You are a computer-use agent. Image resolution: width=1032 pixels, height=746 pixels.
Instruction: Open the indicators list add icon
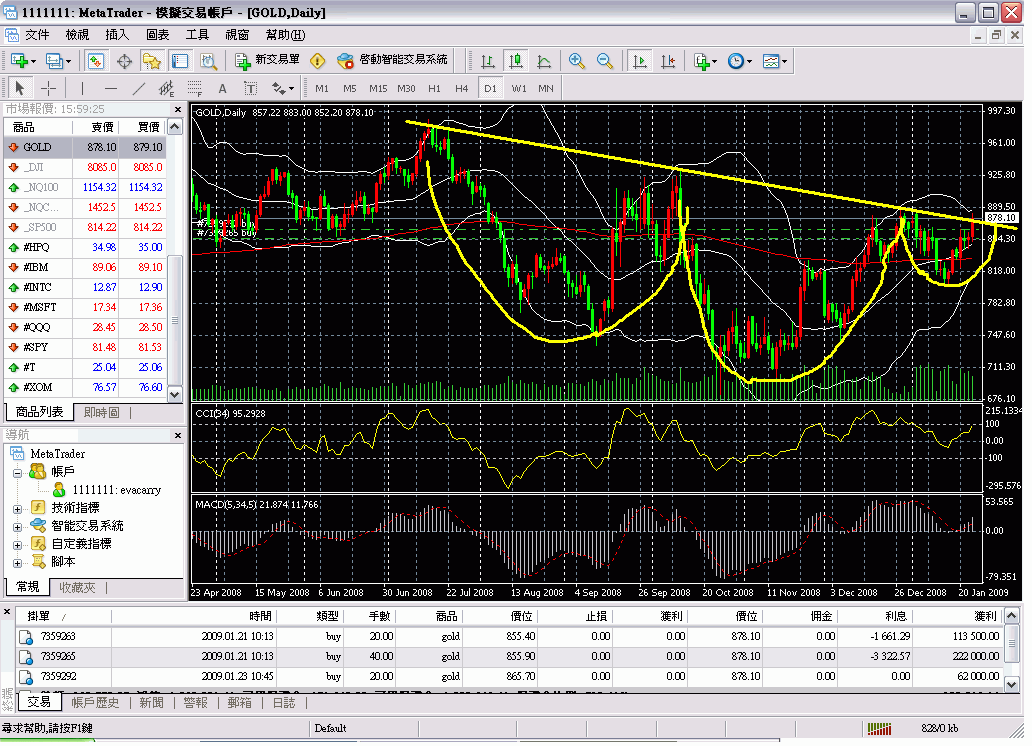(705, 61)
